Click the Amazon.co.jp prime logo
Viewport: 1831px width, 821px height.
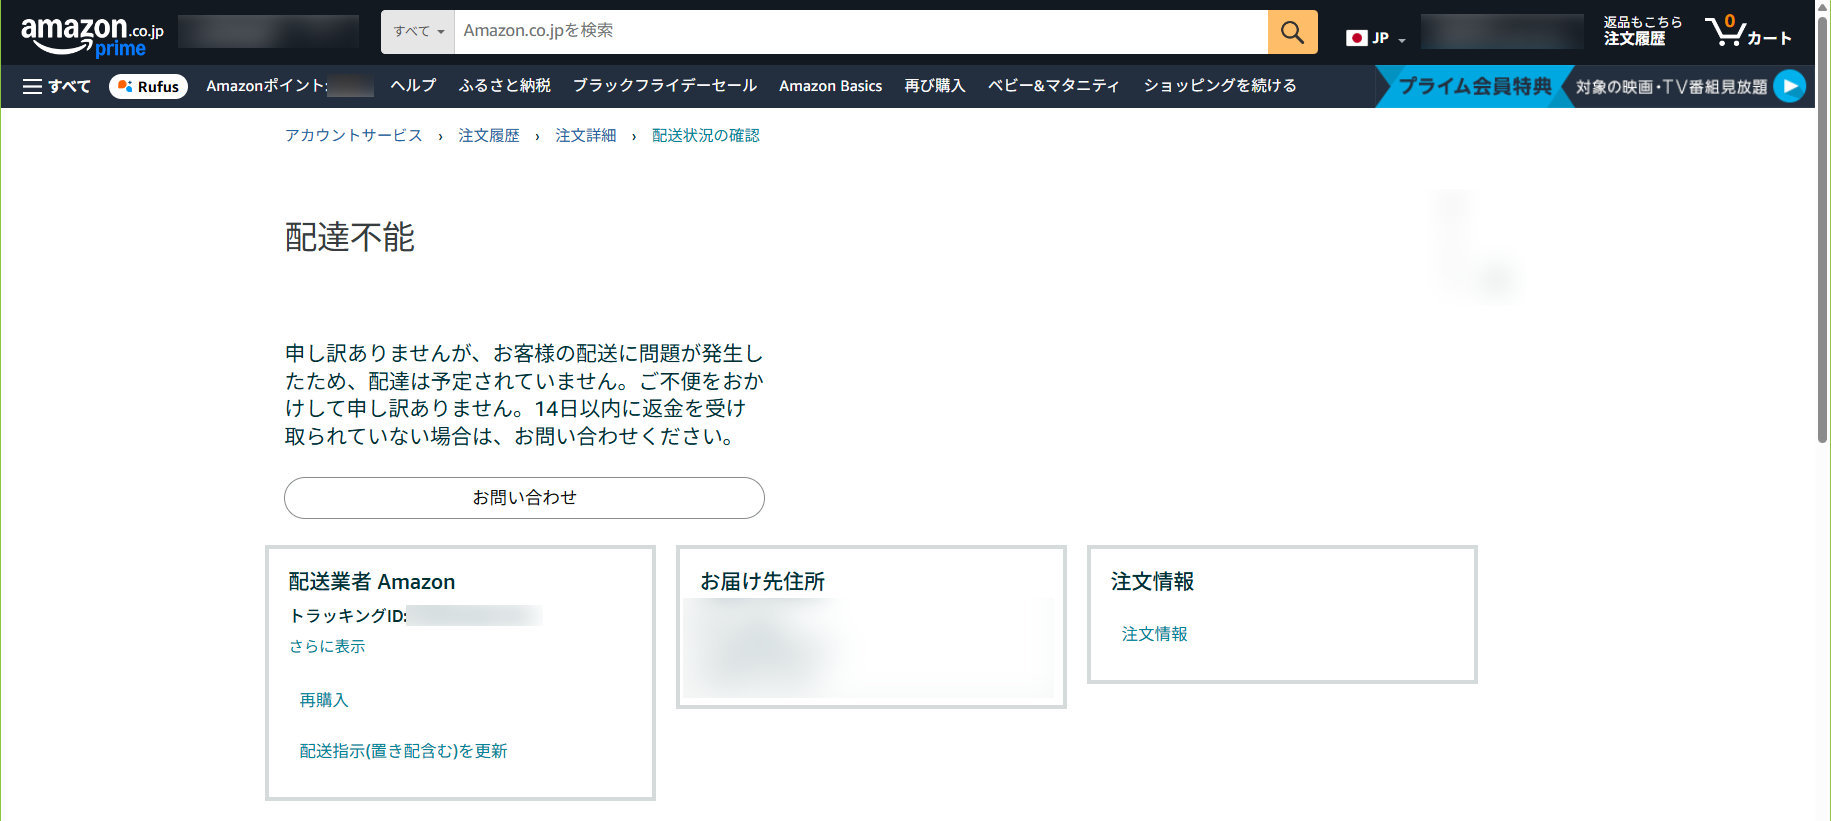click(x=91, y=35)
